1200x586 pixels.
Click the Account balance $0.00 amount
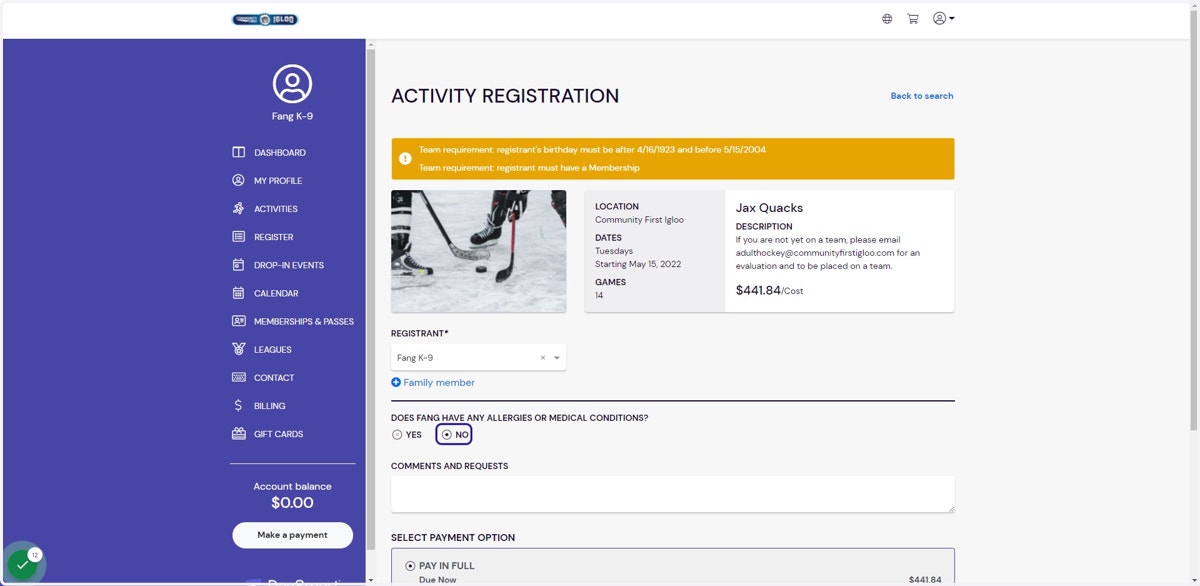pos(292,503)
